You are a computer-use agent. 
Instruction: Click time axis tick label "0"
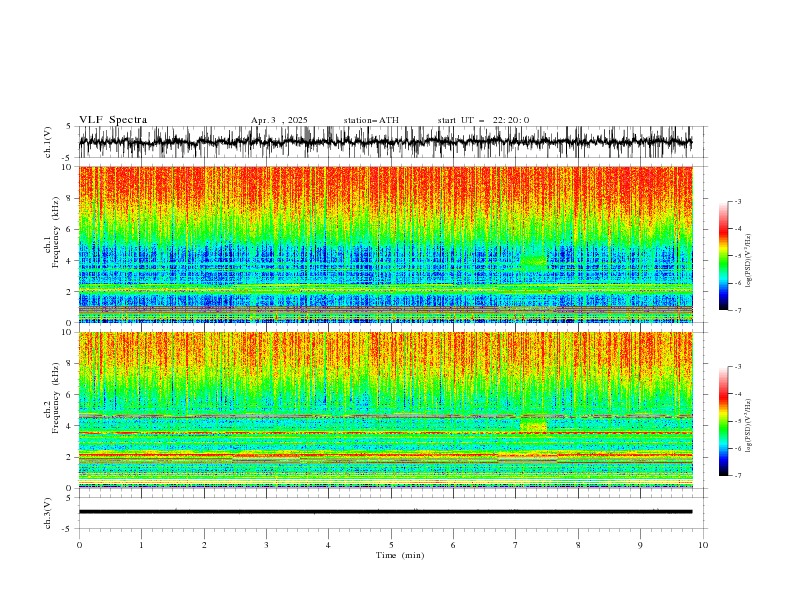pos(79,545)
